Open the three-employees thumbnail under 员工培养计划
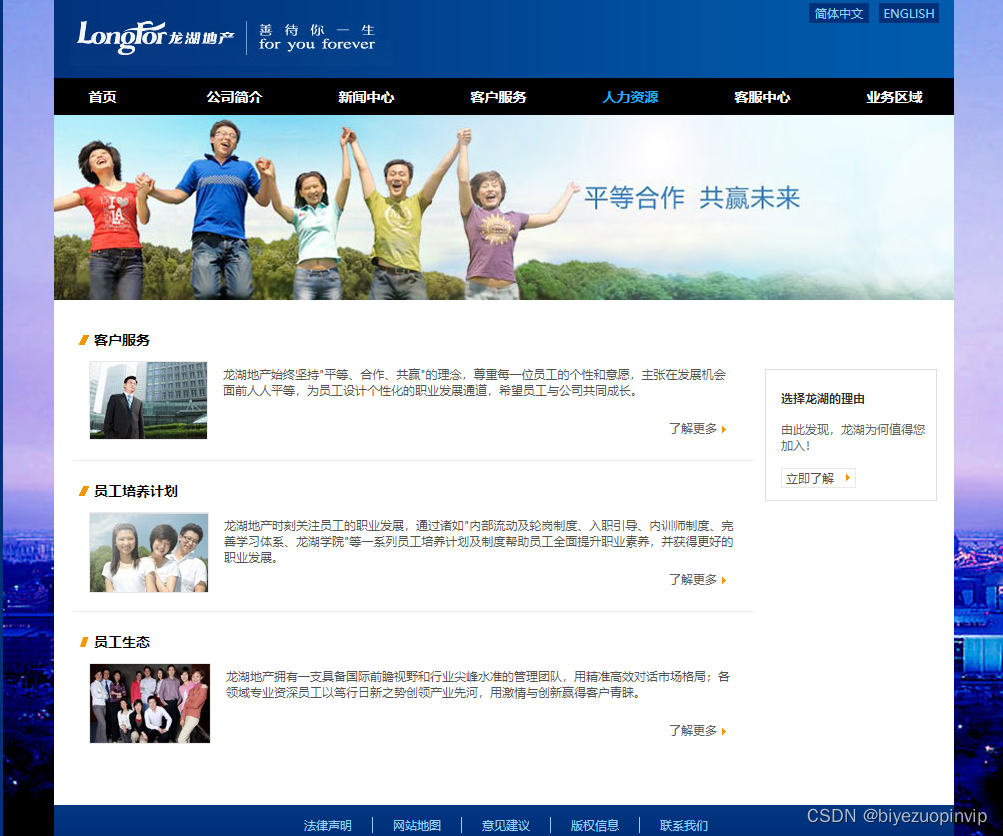The image size is (1003, 836). click(x=149, y=552)
